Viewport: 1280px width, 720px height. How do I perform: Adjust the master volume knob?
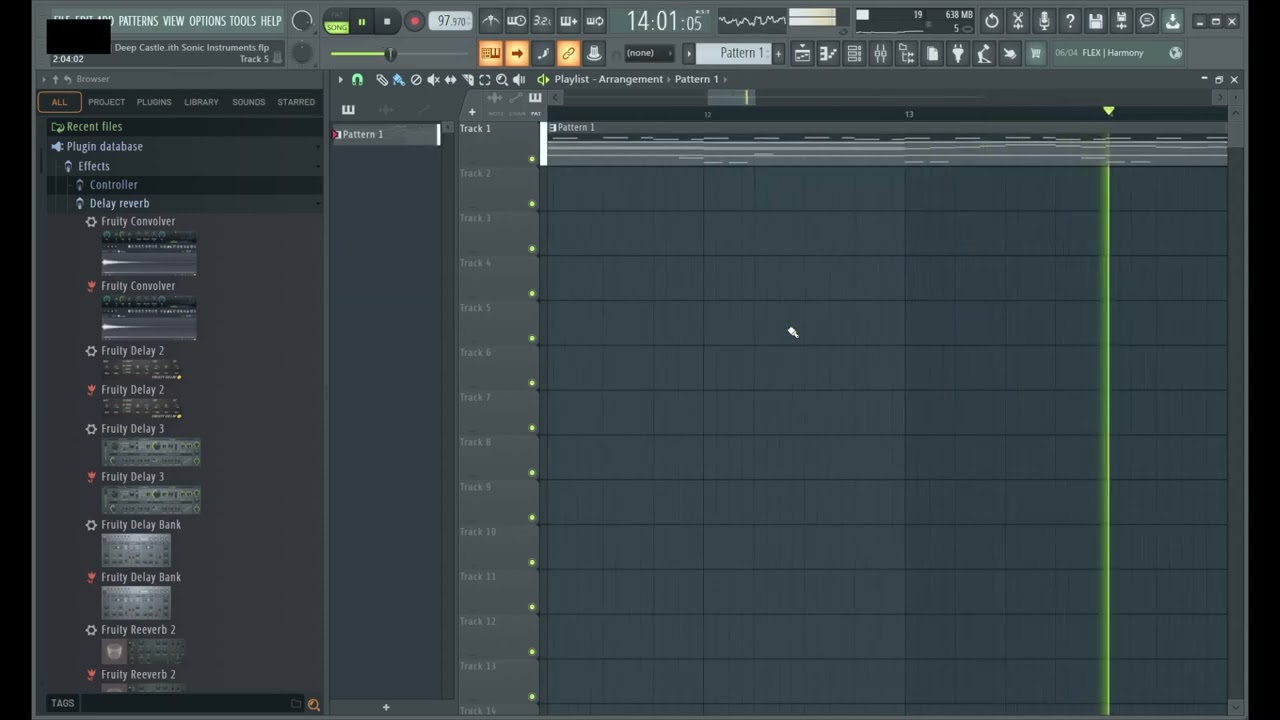pyautogui.click(x=302, y=21)
